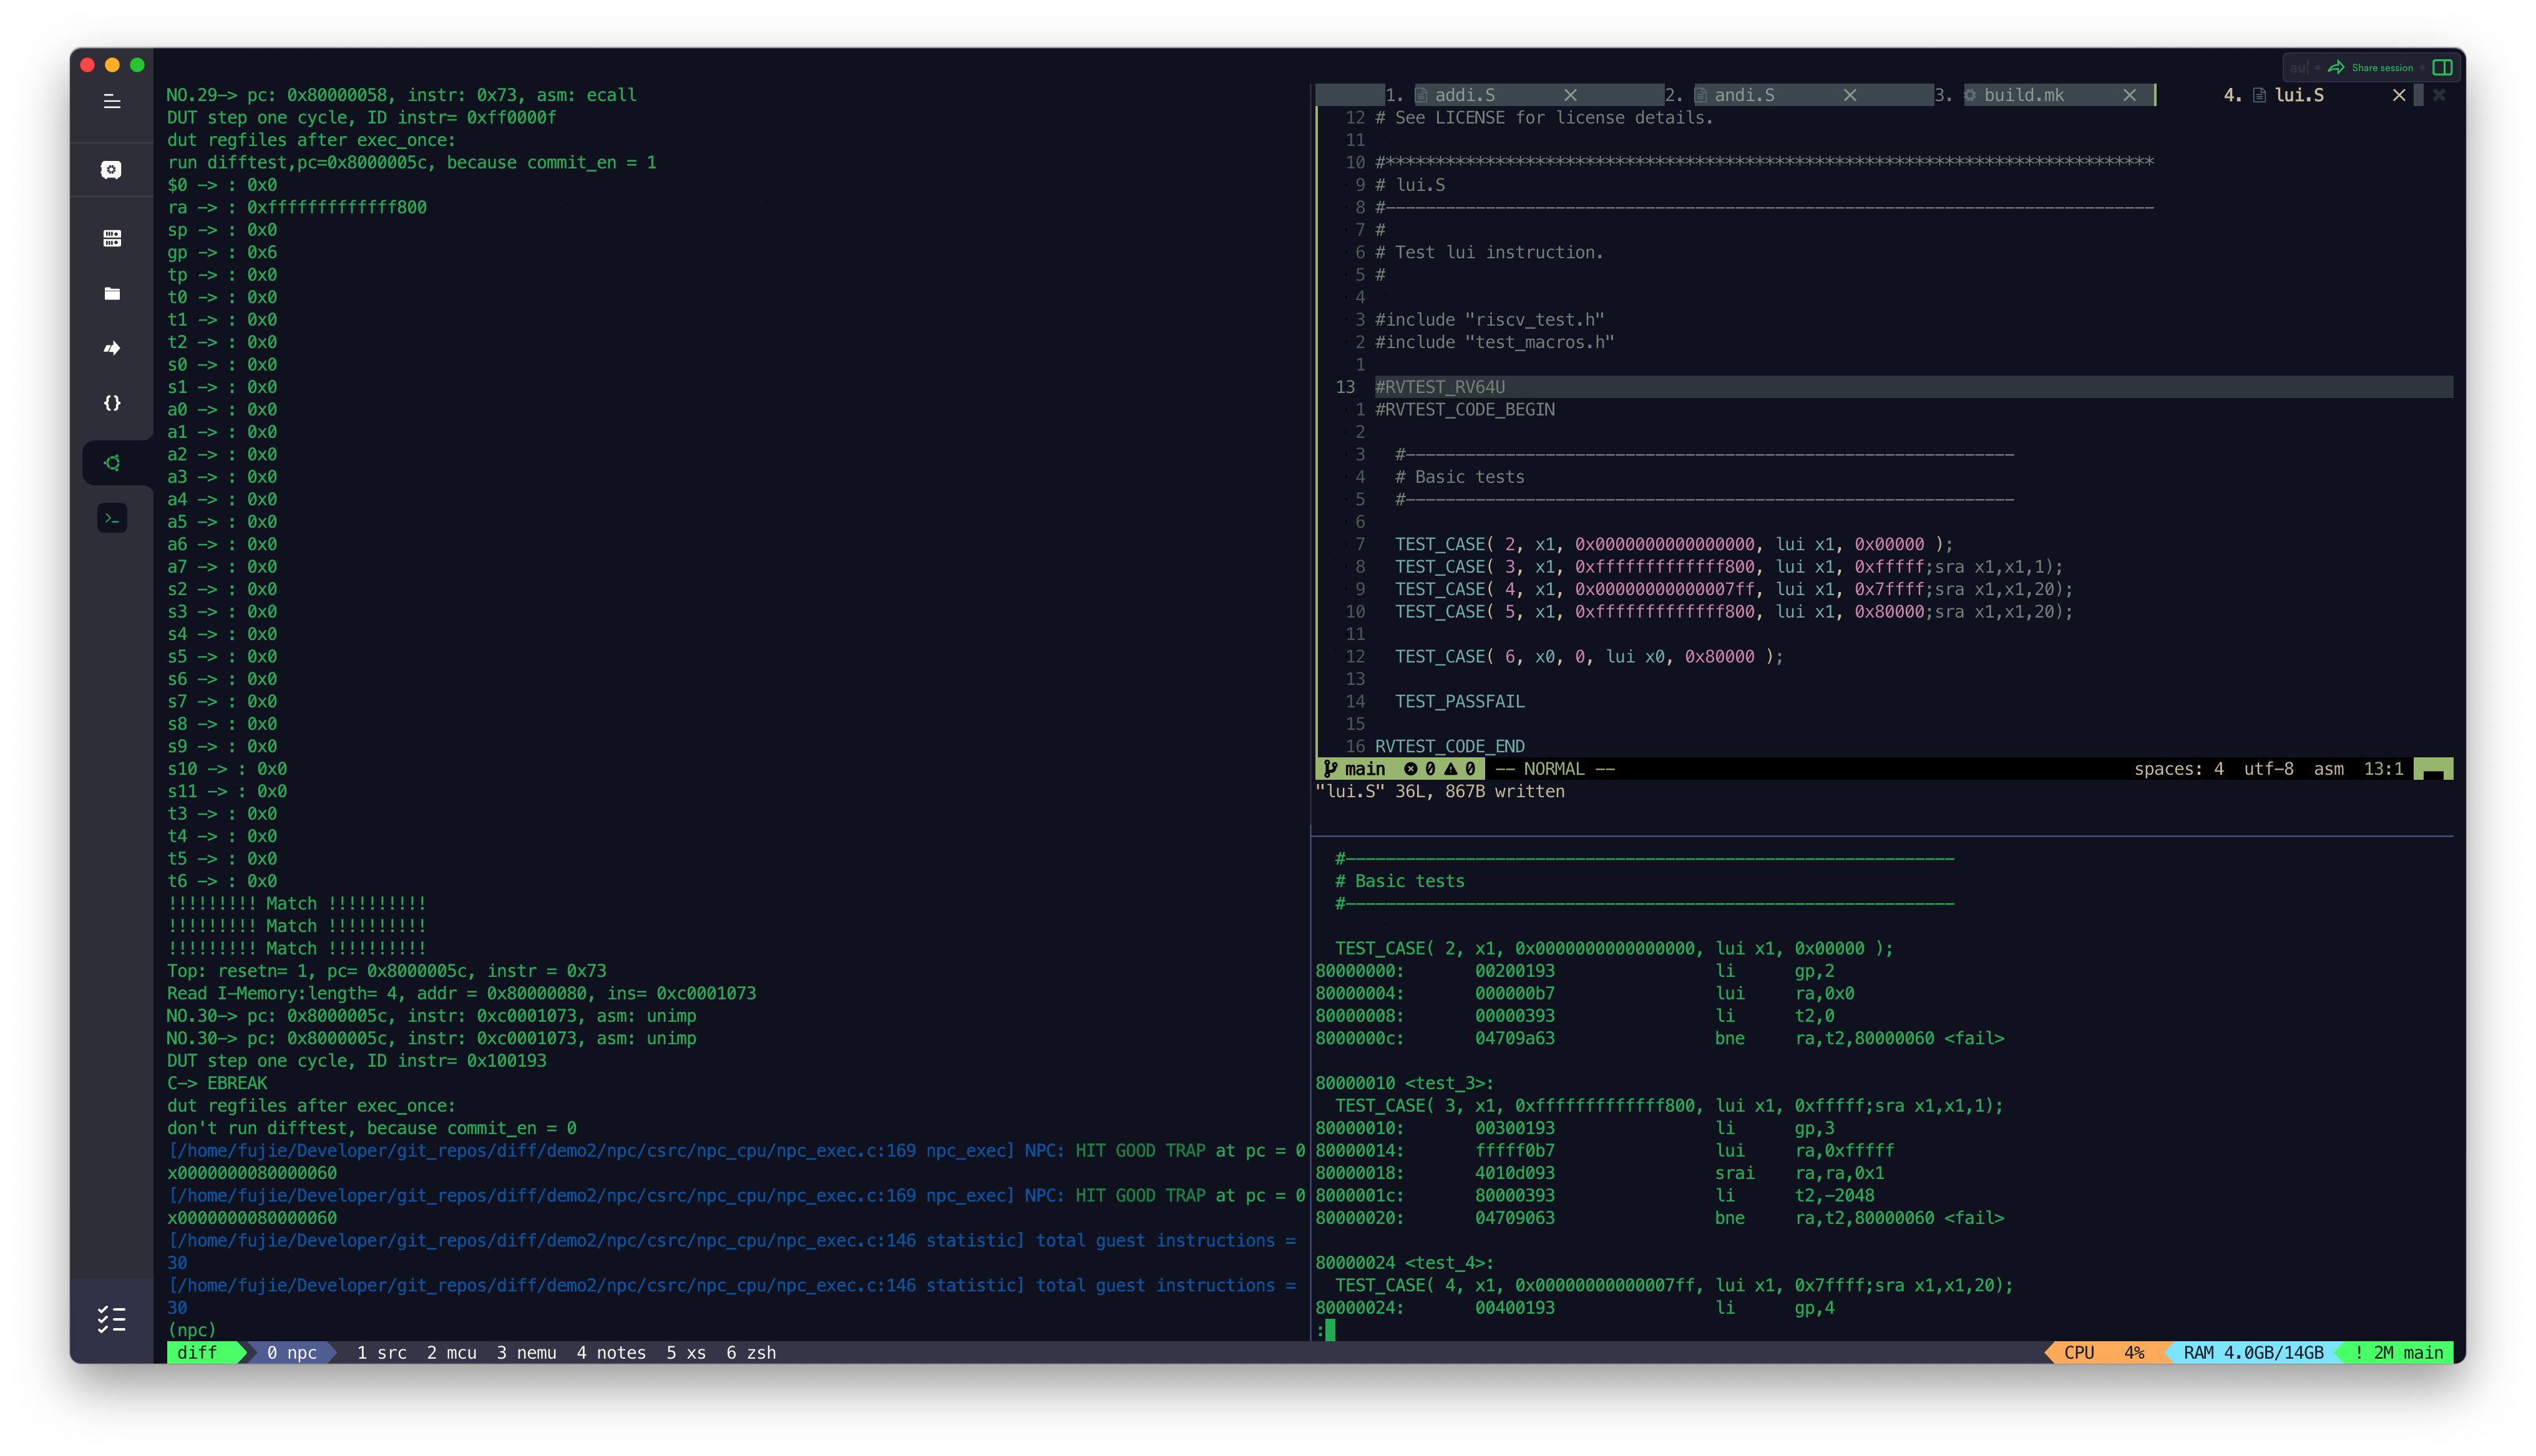Open the SFTP folder icon
The image size is (2536, 1456).
[x=112, y=293]
